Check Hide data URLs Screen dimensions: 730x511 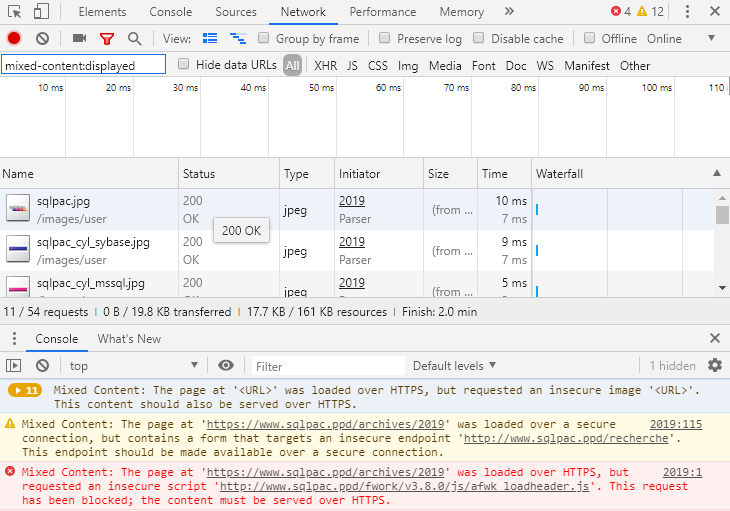(183, 64)
